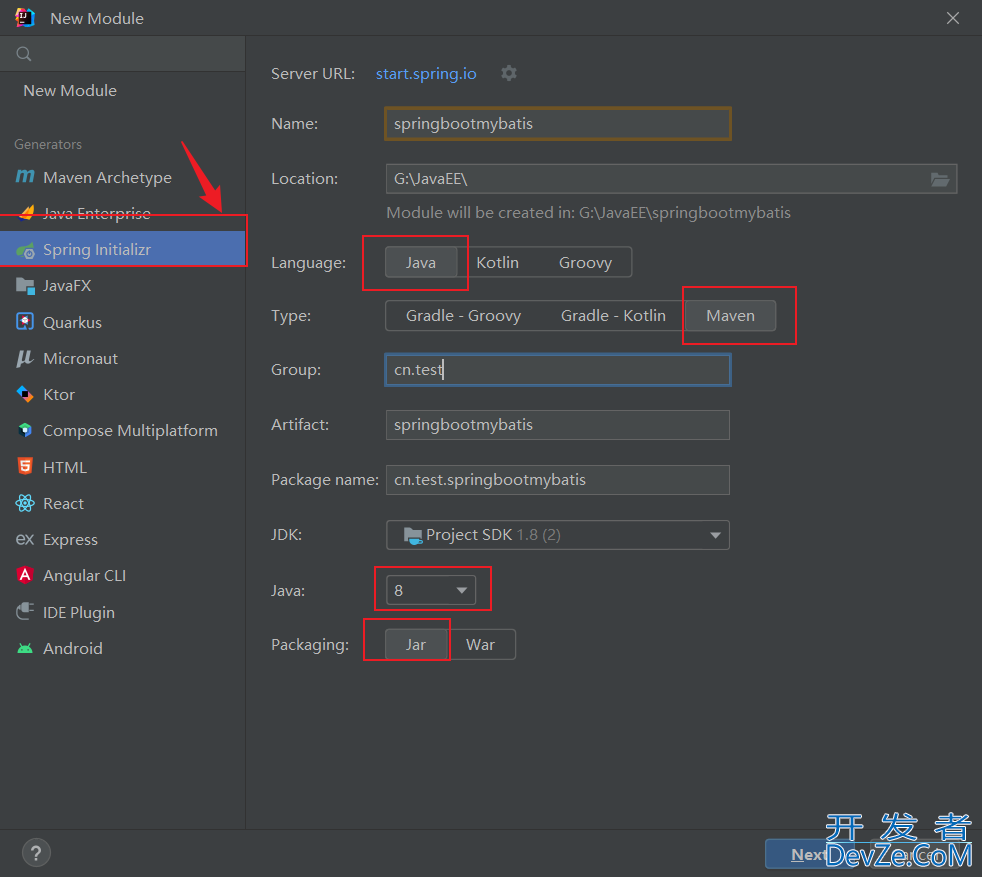Select Quarkus generator

pos(123,322)
